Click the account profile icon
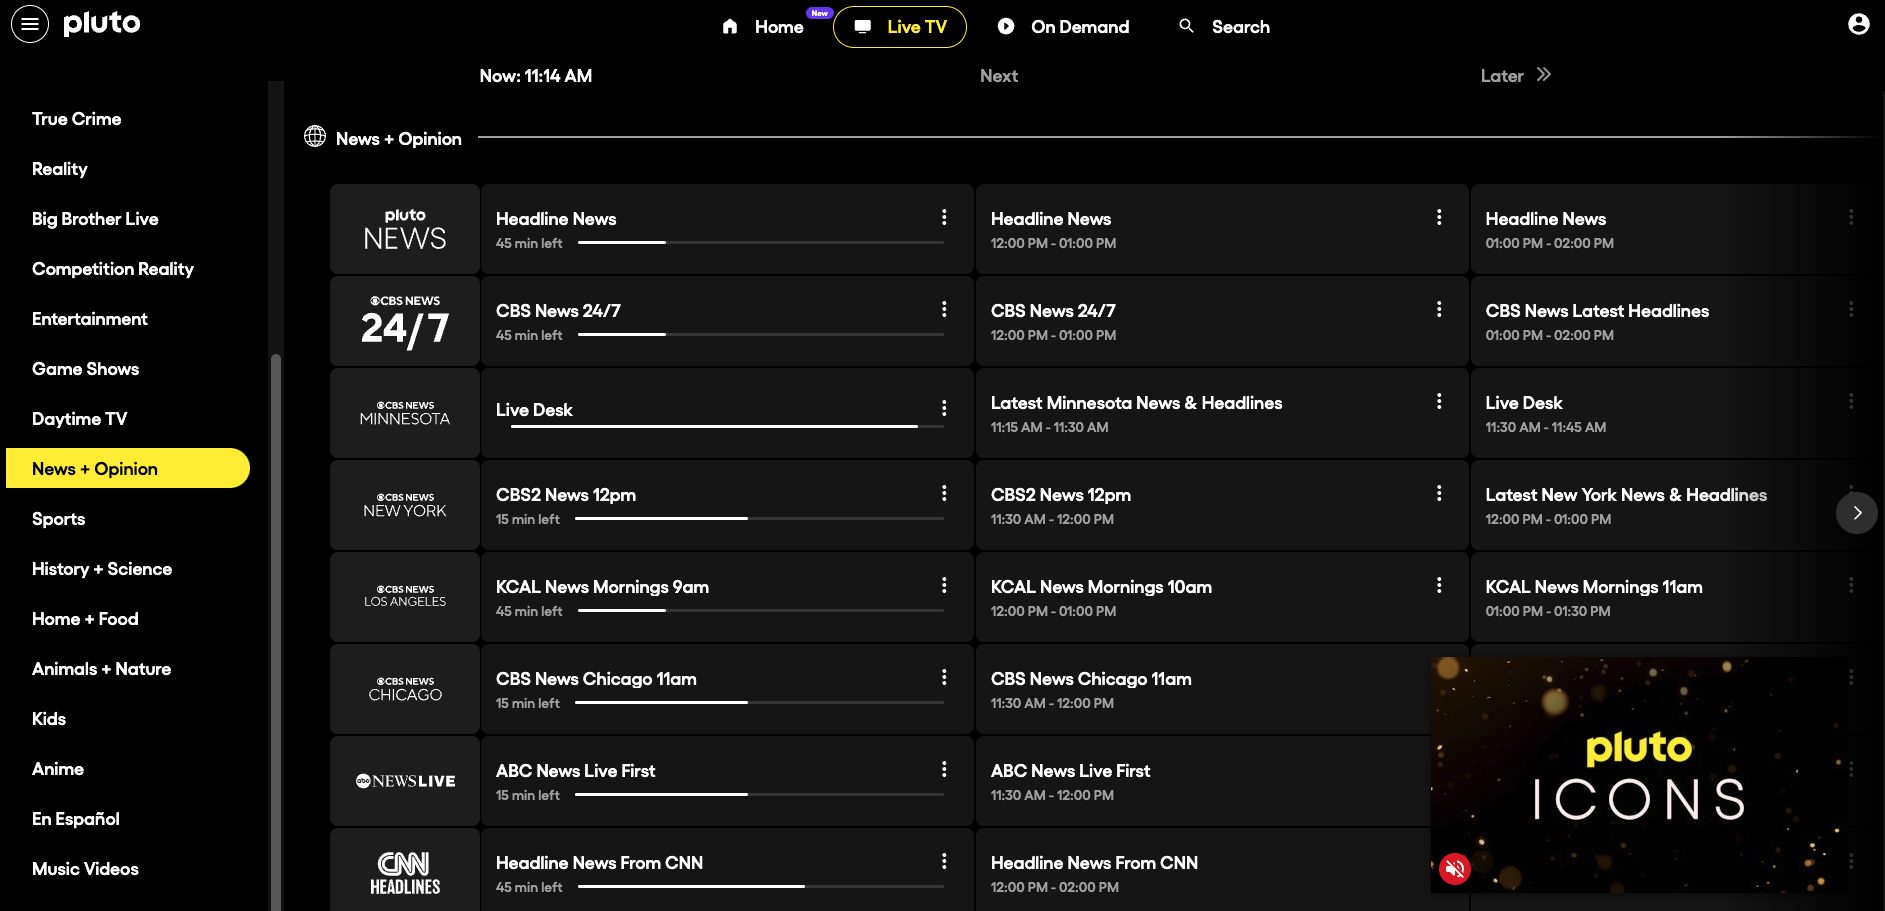Viewport: 1885px width, 911px height. coord(1857,24)
